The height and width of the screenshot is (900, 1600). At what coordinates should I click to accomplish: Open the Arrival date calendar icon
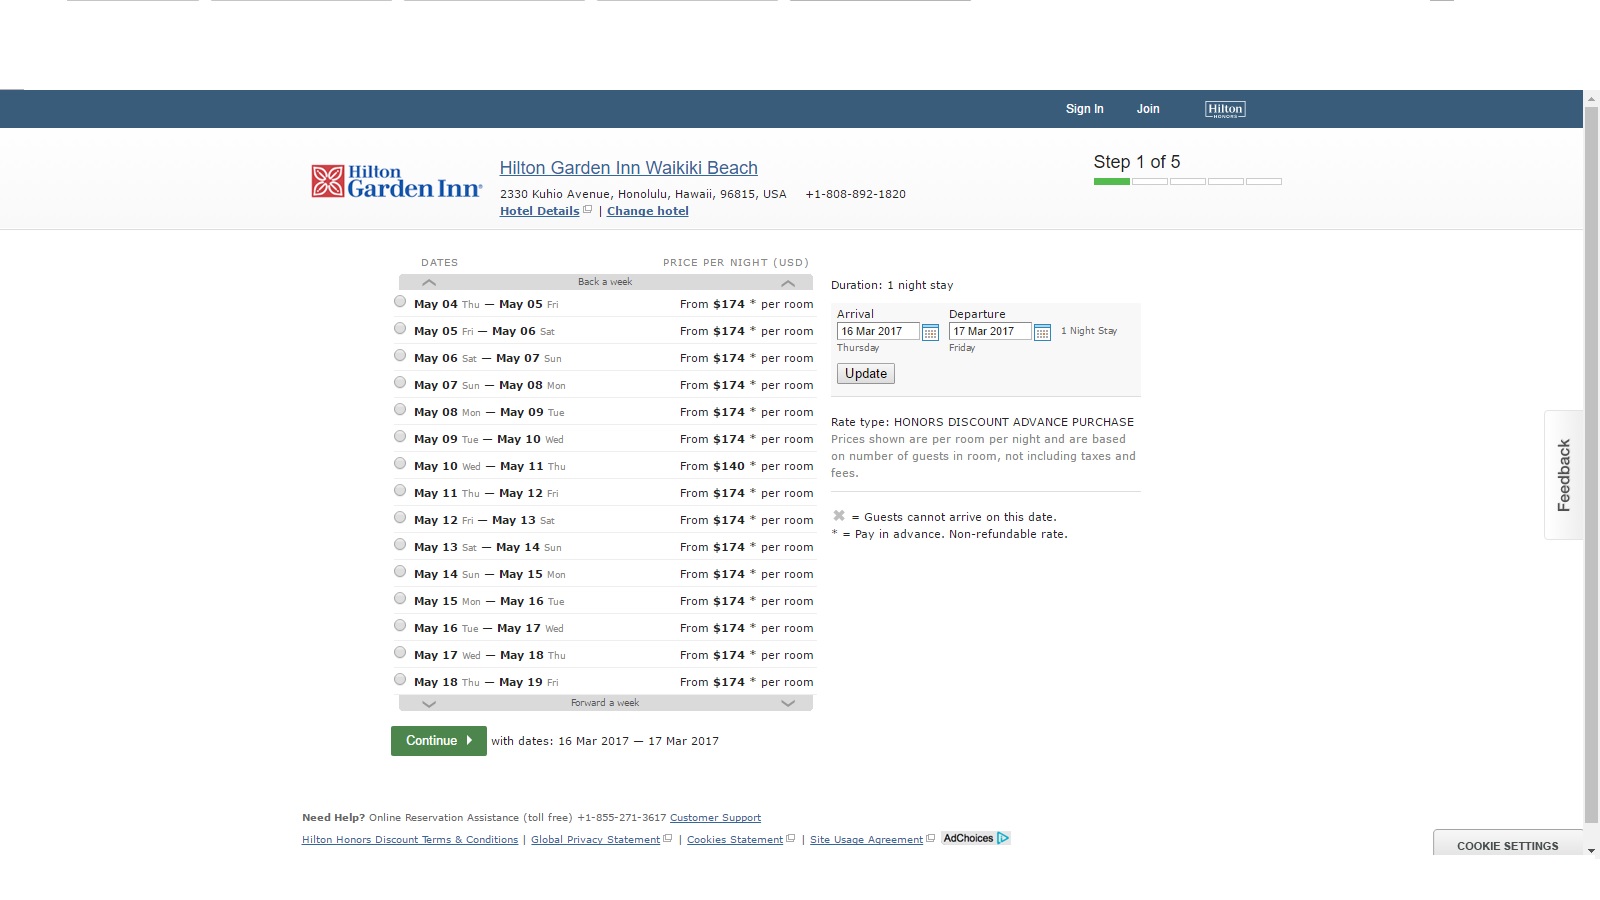click(930, 332)
